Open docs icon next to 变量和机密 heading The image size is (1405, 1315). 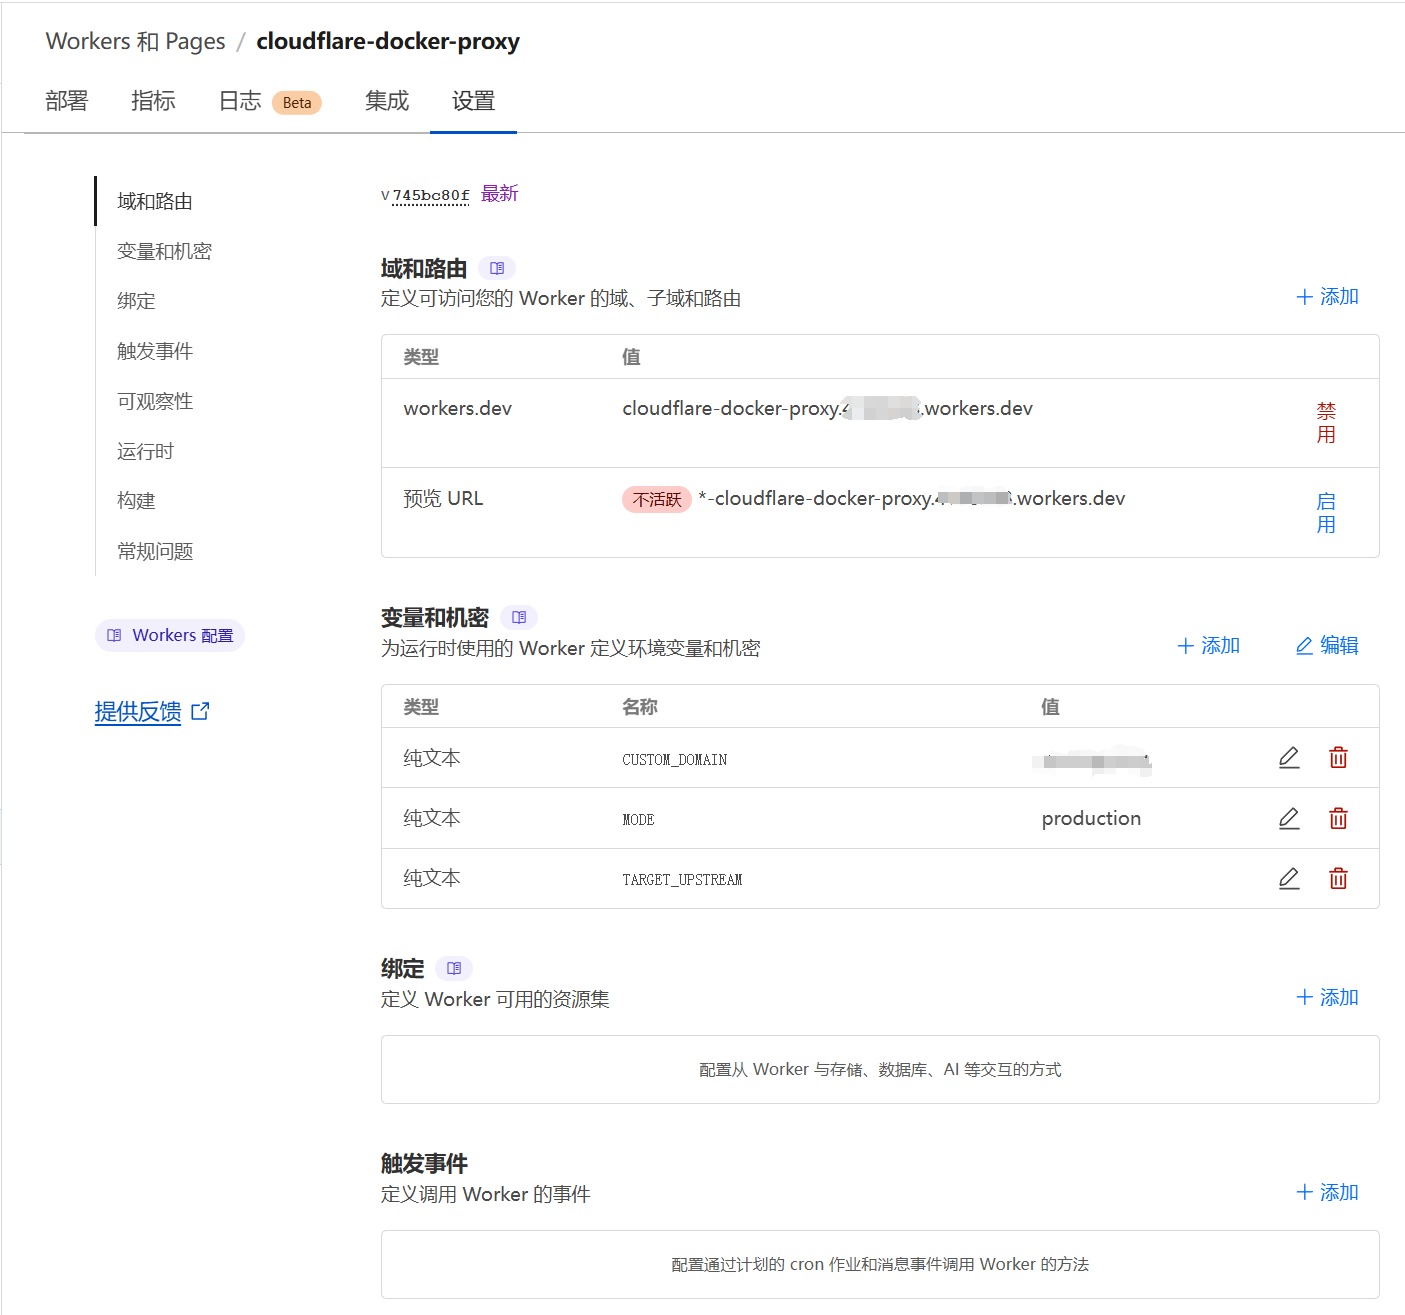point(518,618)
